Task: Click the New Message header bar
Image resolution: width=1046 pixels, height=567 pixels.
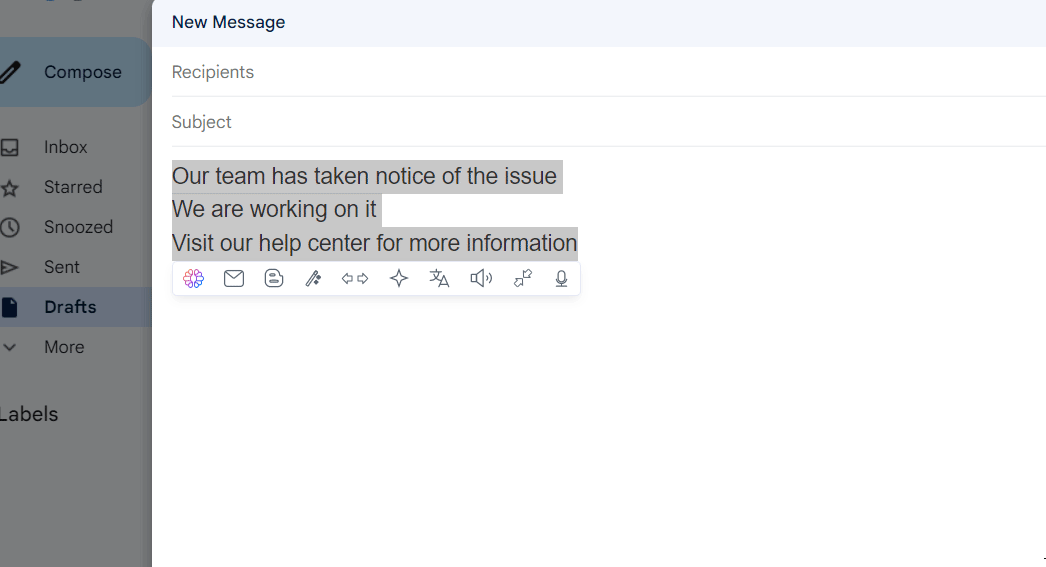Action: tap(600, 22)
